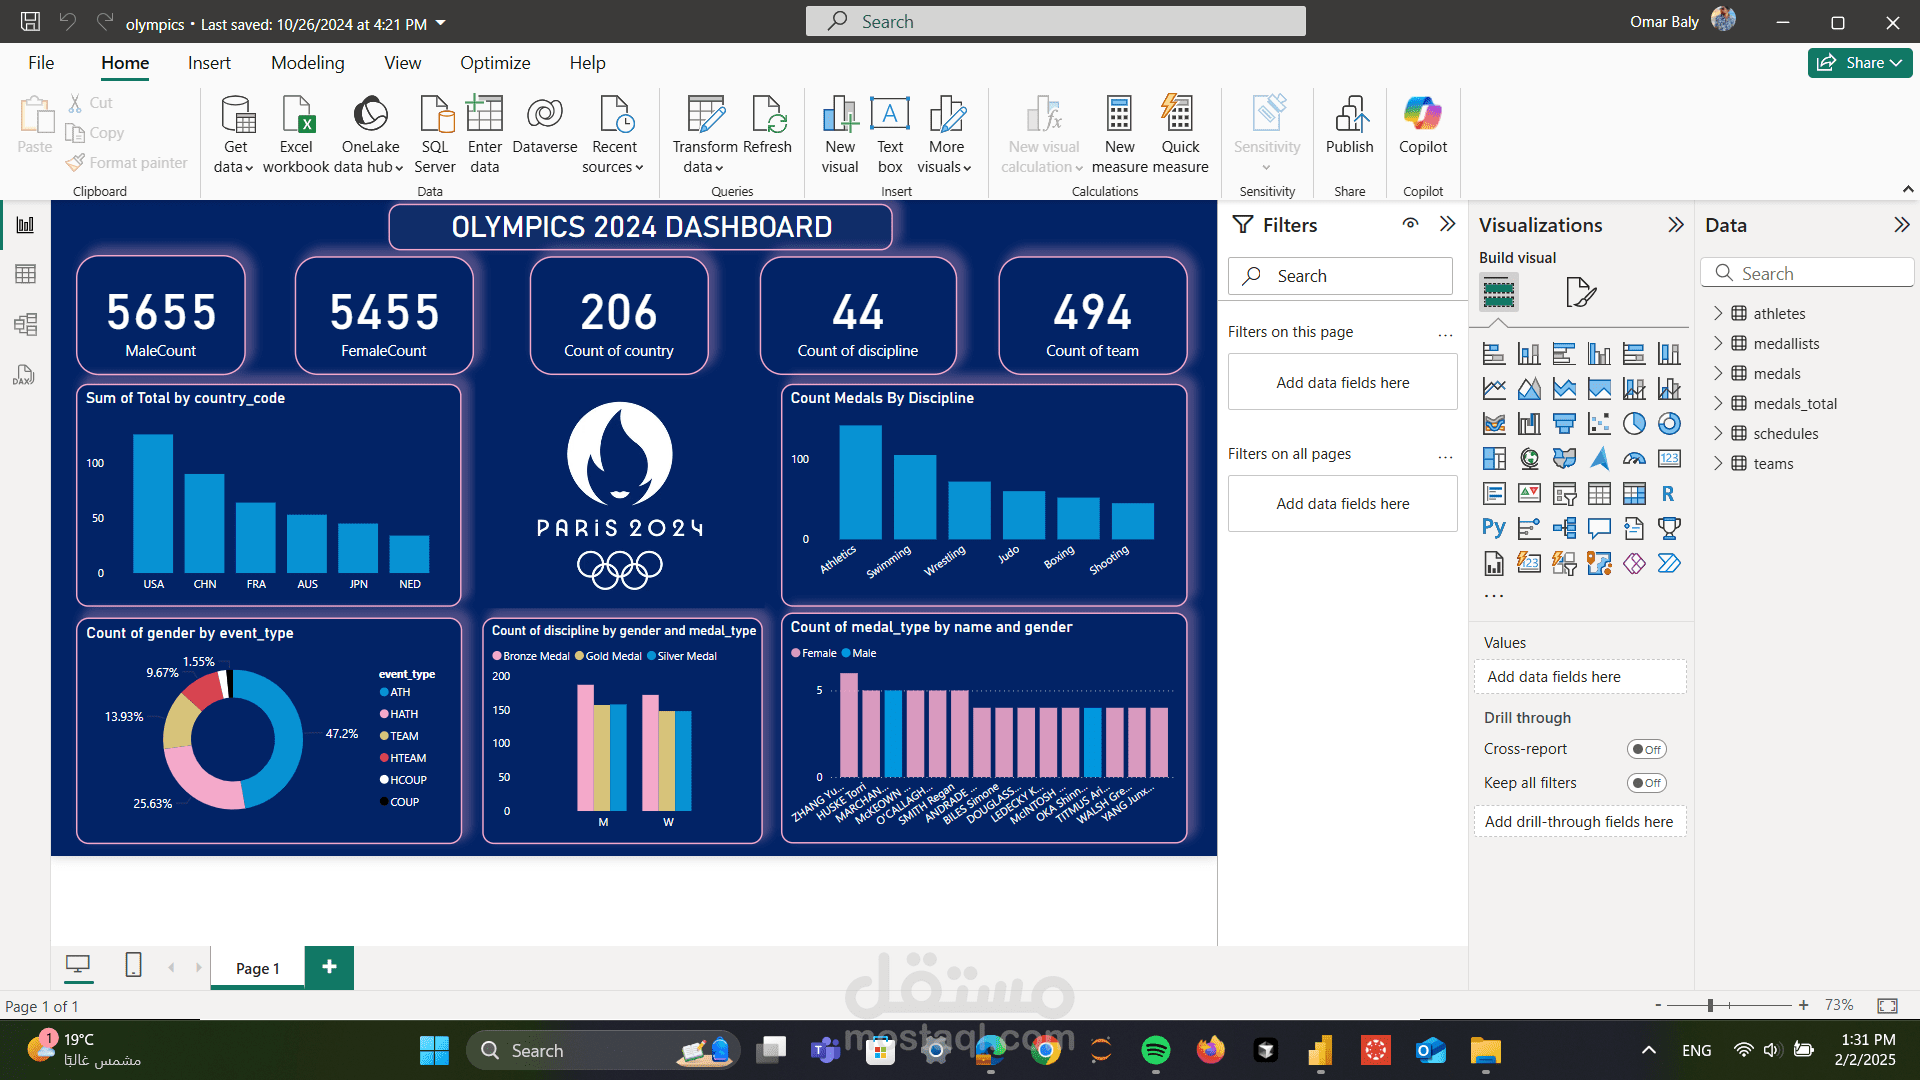Click the Publish icon in ribbon
1920x1080 pixels.
coord(1349,116)
